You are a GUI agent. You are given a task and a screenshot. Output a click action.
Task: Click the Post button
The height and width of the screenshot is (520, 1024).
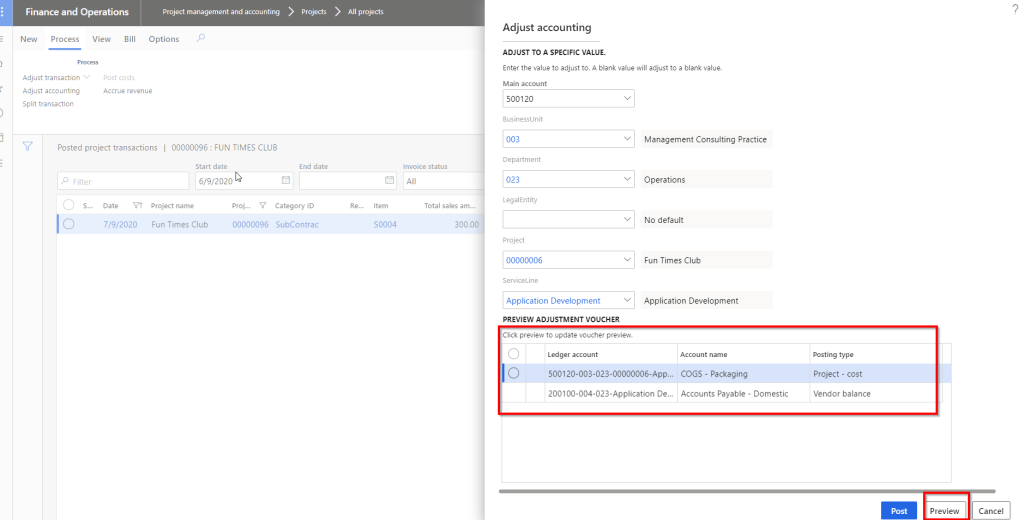pos(898,510)
